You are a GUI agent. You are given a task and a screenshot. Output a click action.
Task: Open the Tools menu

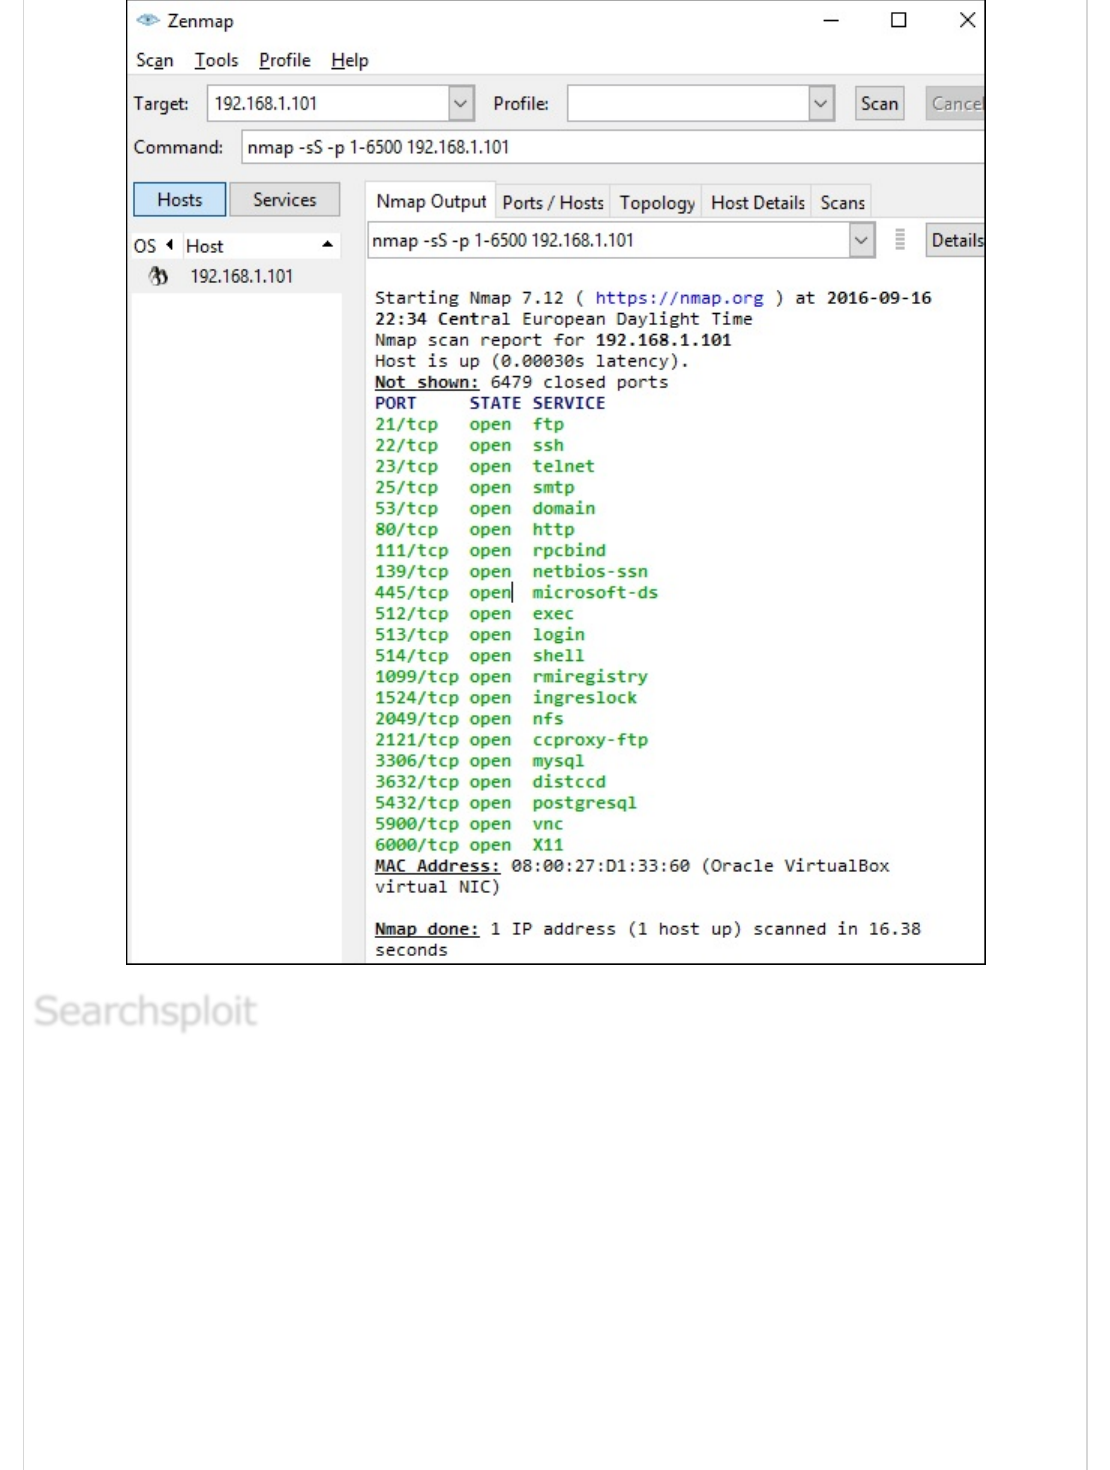pyautogui.click(x=216, y=60)
